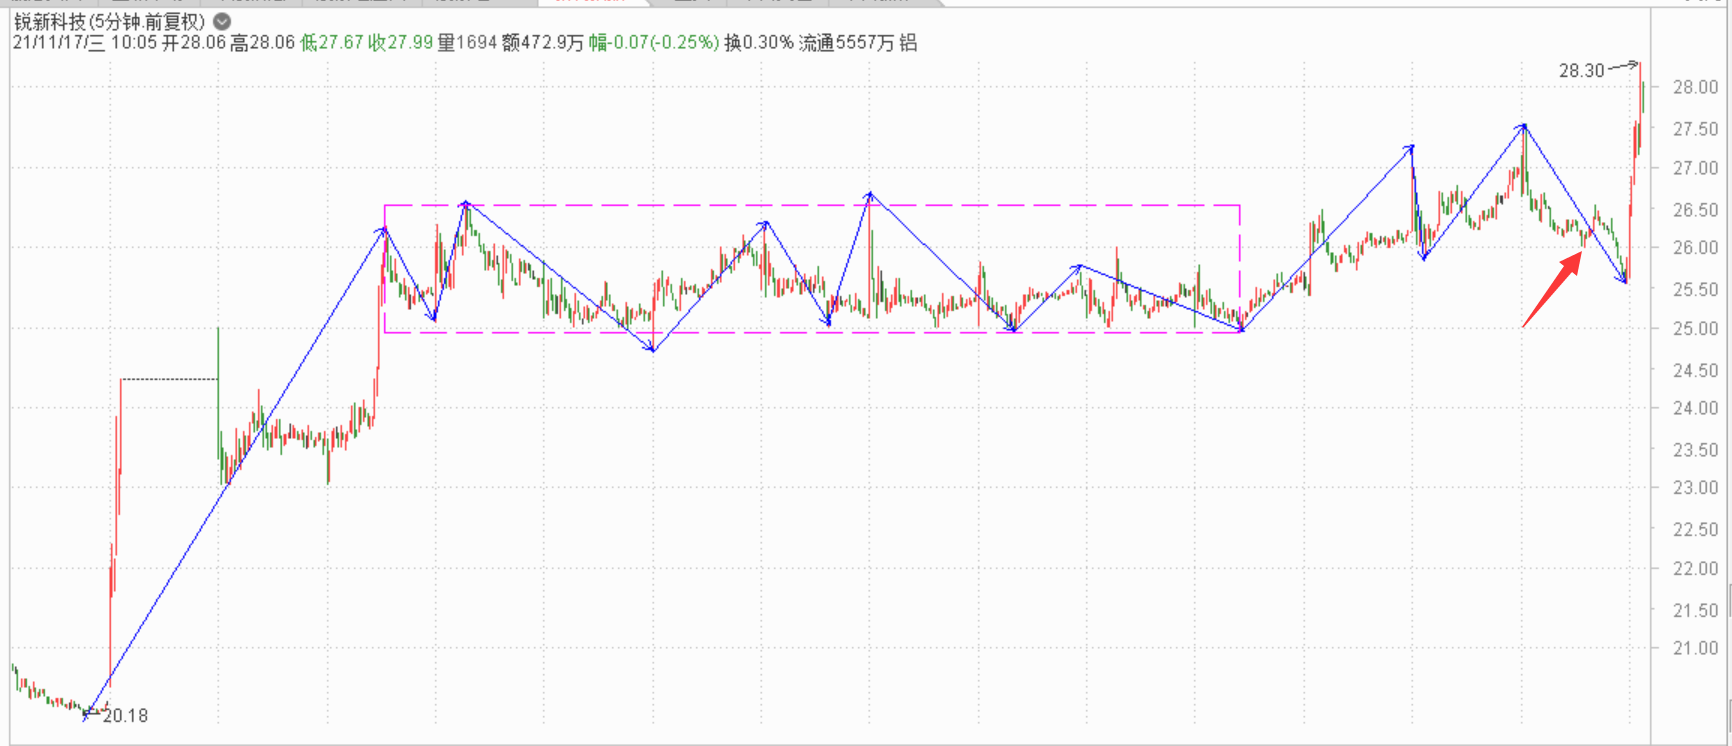Click the 20.18 low price marker
1732x746 pixels.
point(125,715)
